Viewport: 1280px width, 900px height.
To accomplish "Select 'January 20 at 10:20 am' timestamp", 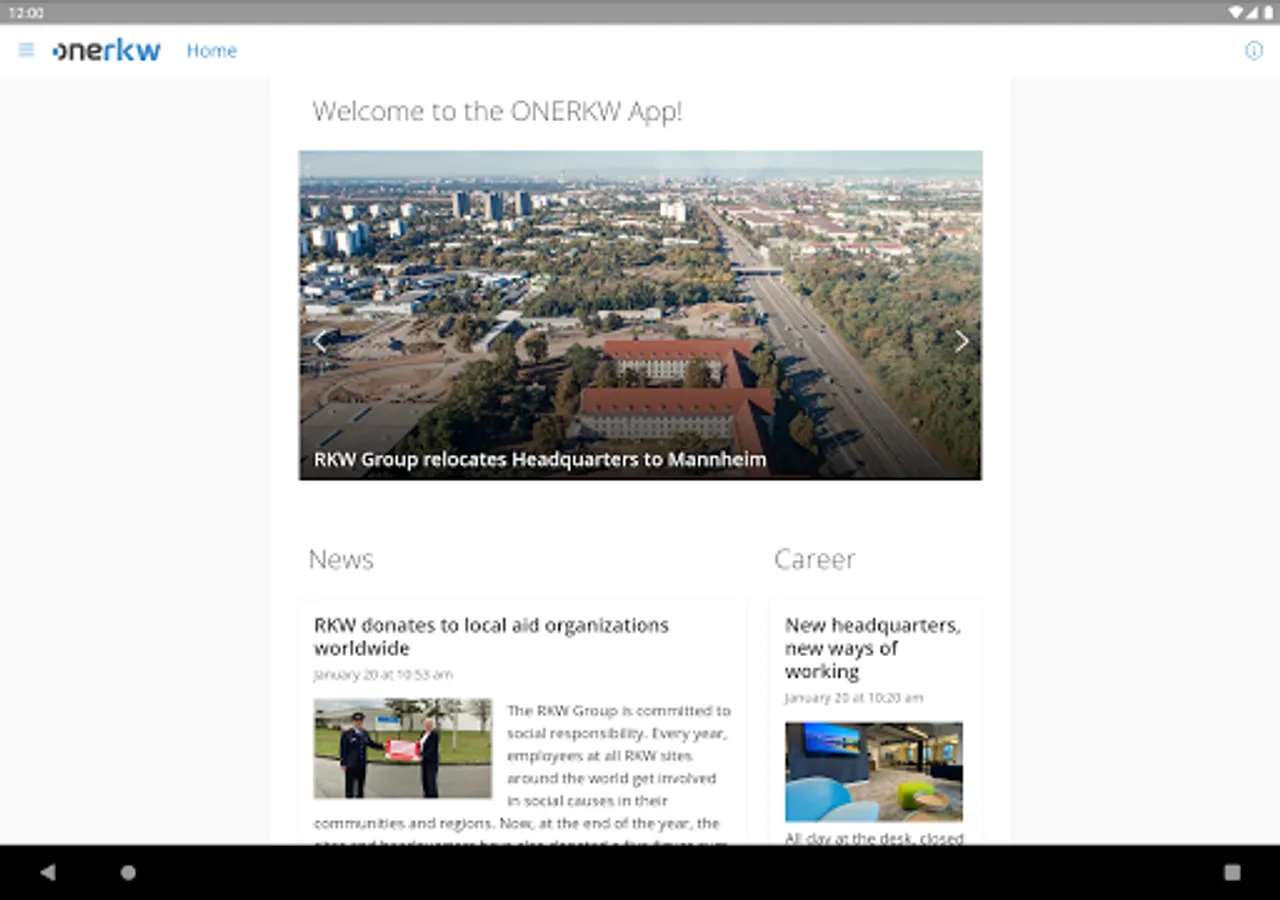I will [854, 698].
